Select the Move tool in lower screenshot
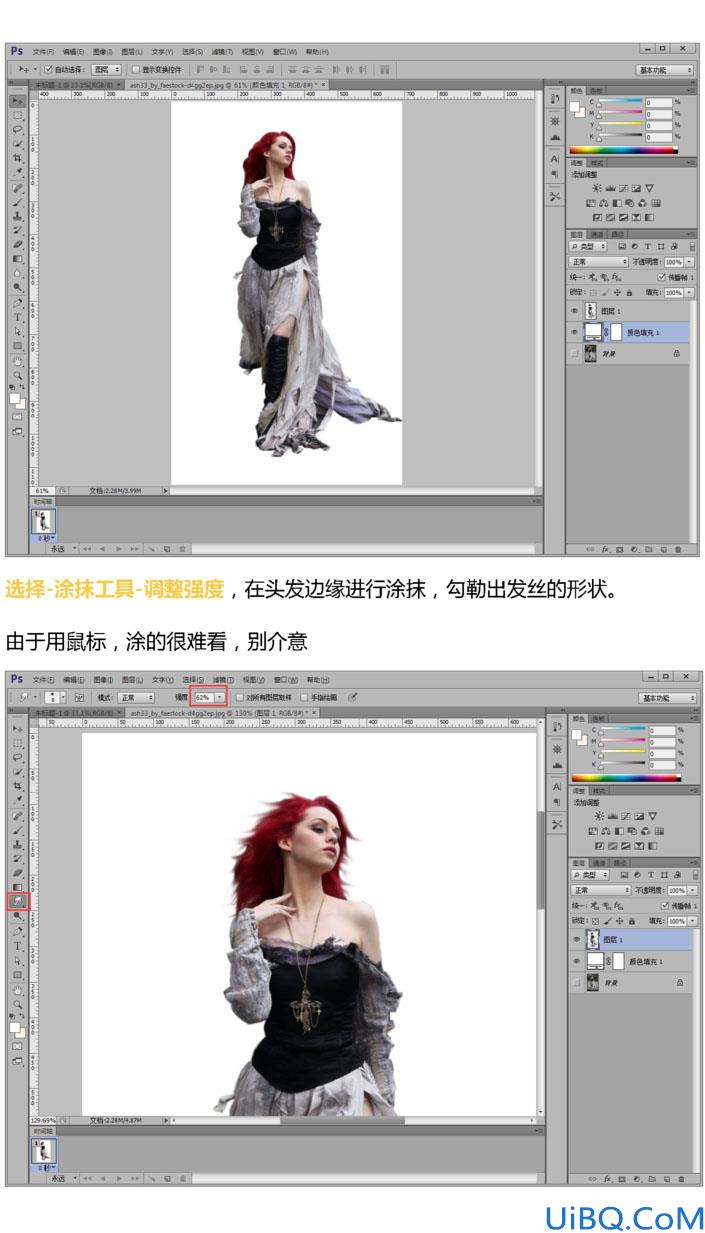The width and height of the screenshot is (705, 1233). [x=18, y=728]
